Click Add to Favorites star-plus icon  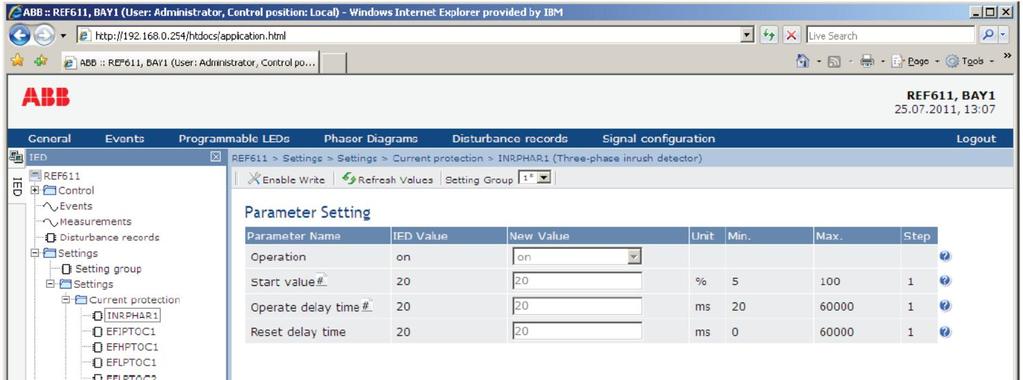(41, 61)
